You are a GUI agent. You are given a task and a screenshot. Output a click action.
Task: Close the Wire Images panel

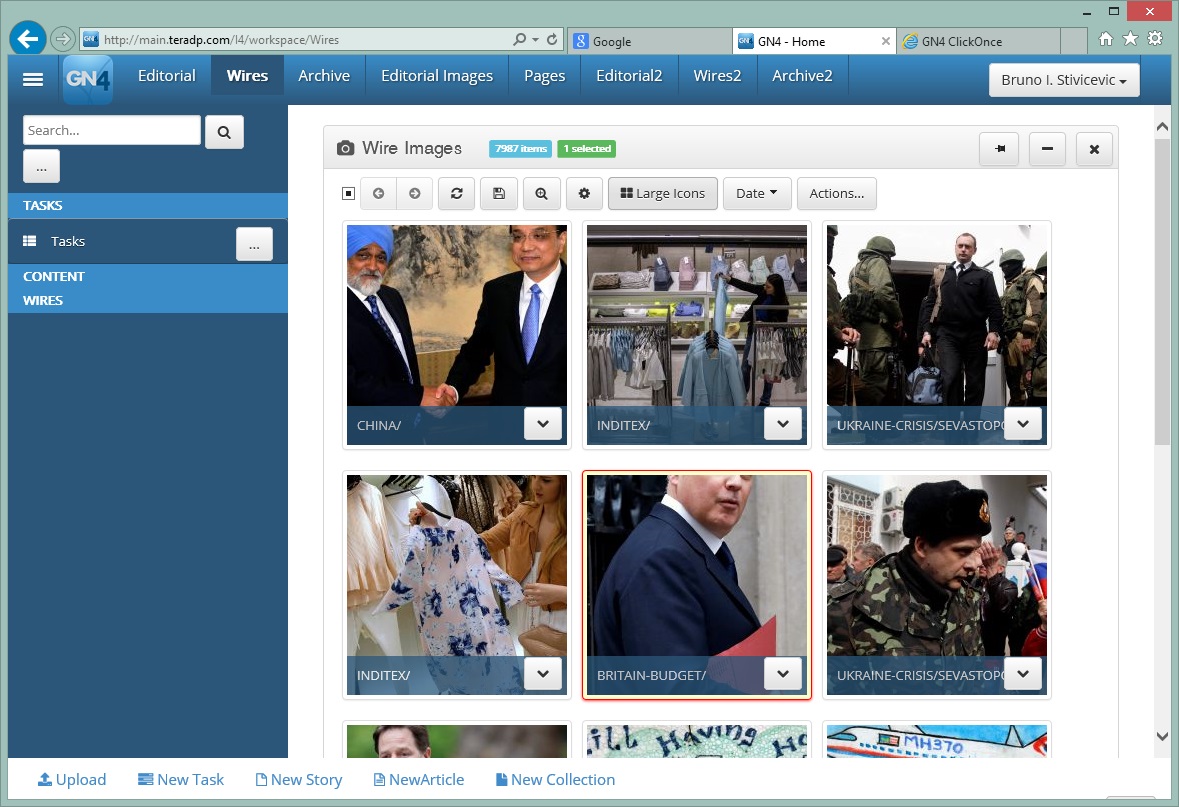point(1094,149)
